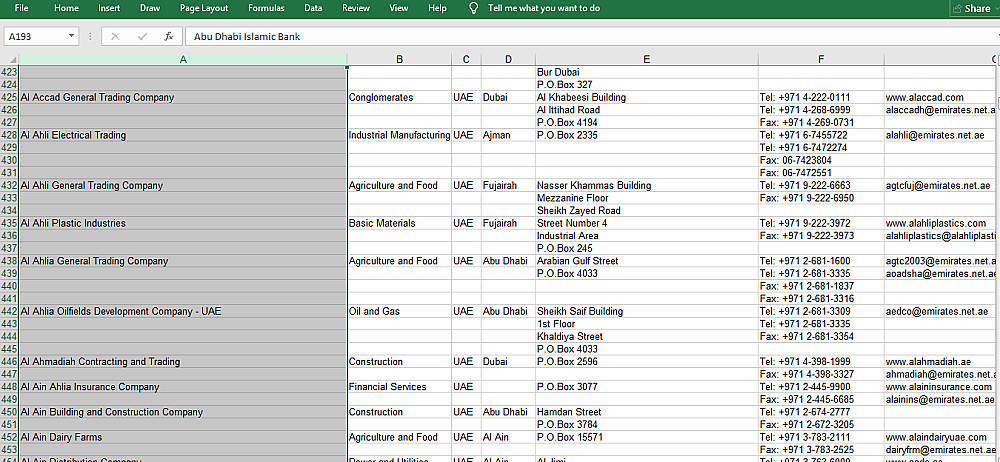Screen dimensions: 1000x462
Task: Click 'Al Ain Building and Construction Company' cell
Action: coord(183,412)
